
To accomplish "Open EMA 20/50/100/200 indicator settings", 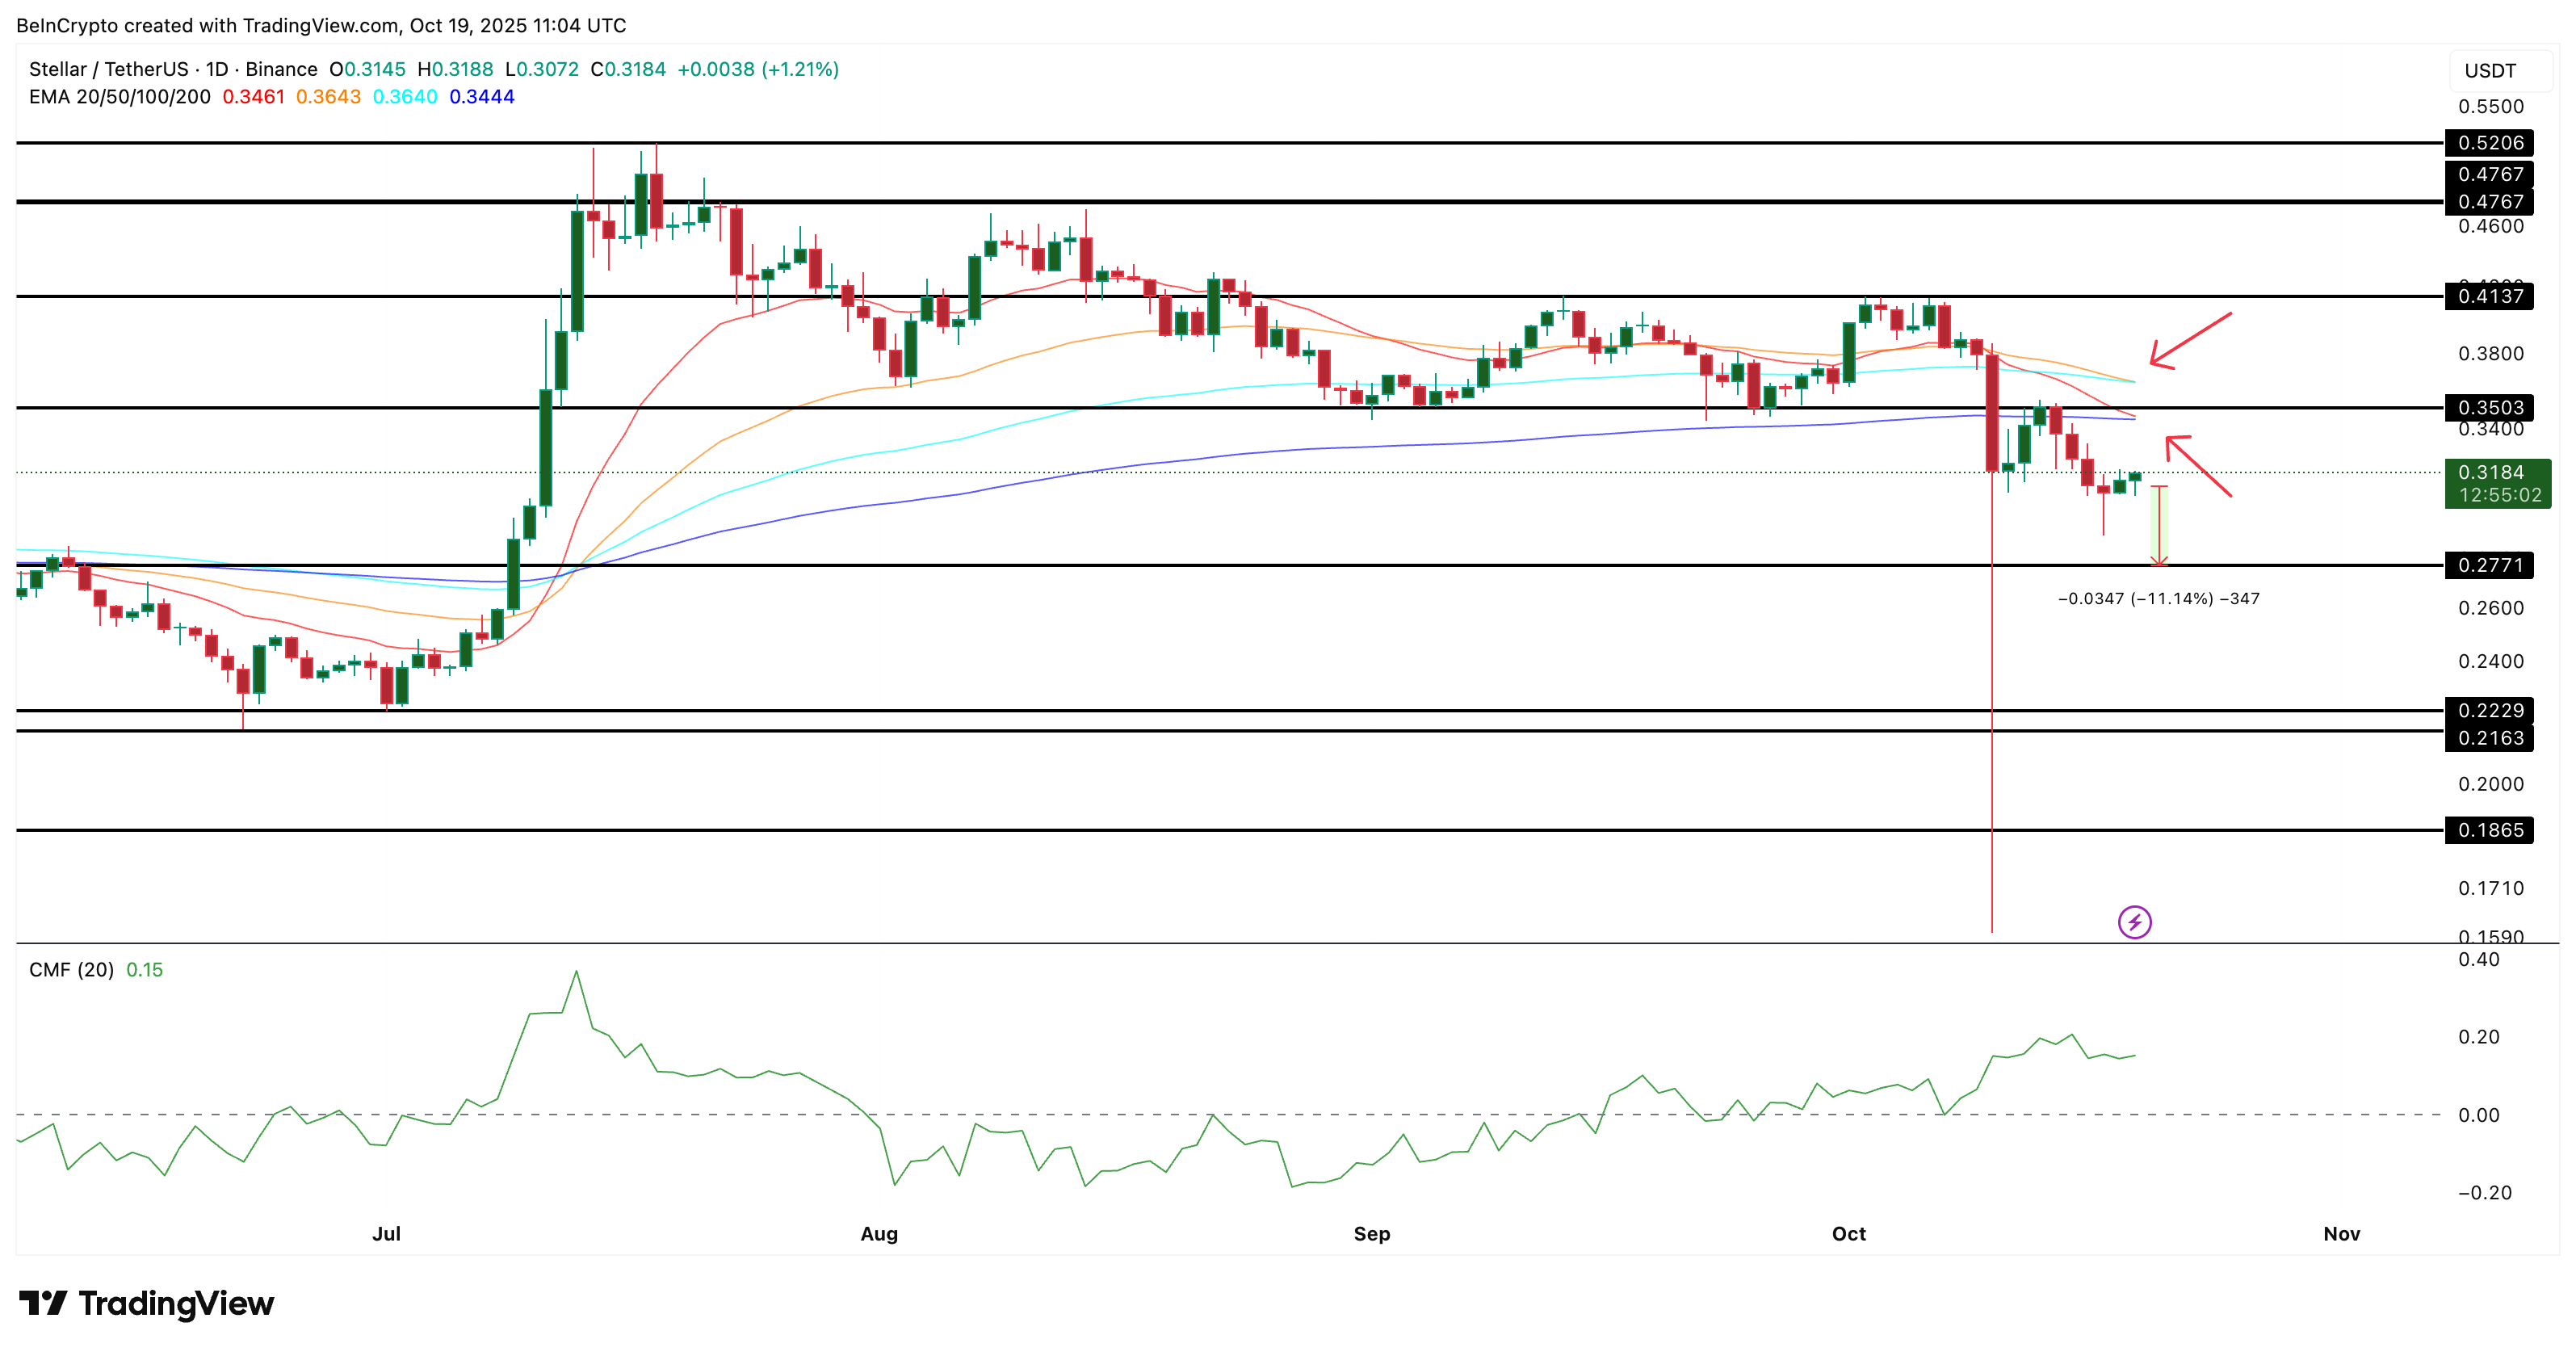I will tap(120, 97).
